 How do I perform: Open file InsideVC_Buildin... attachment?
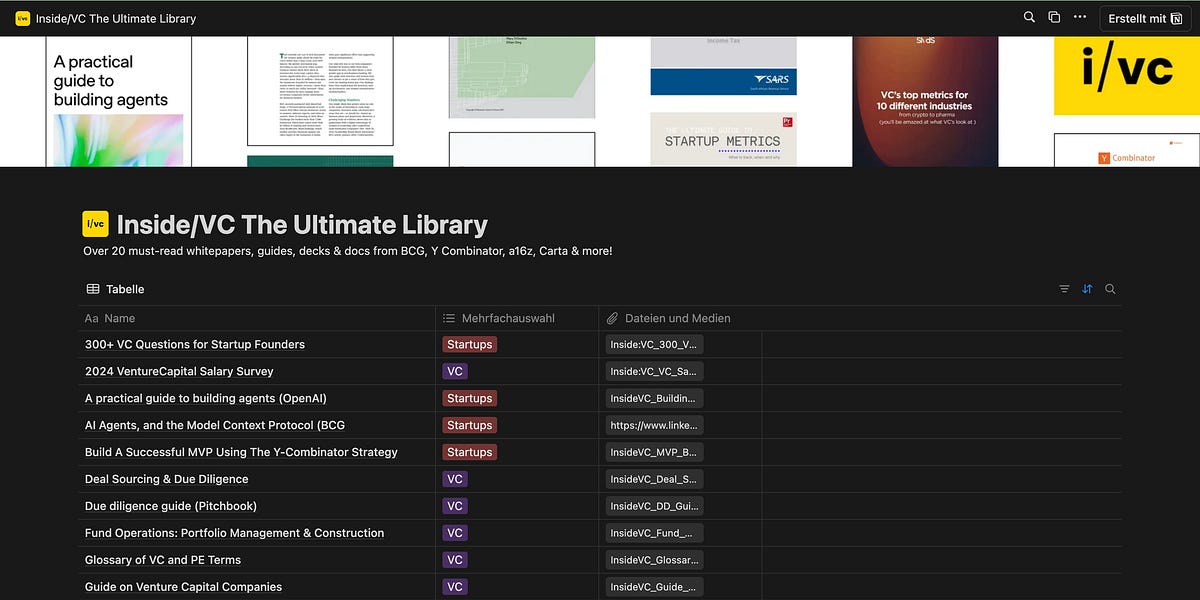(x=654, y=398)
